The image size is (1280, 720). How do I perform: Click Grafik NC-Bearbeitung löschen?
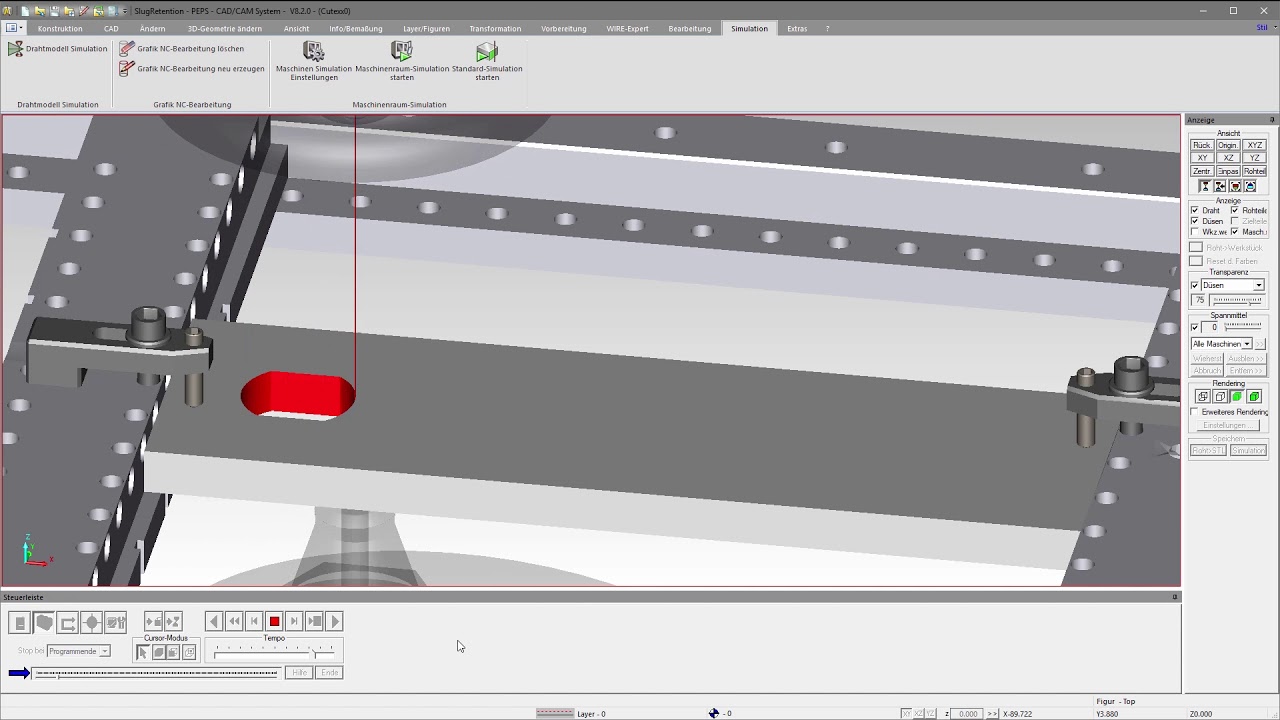181,48
